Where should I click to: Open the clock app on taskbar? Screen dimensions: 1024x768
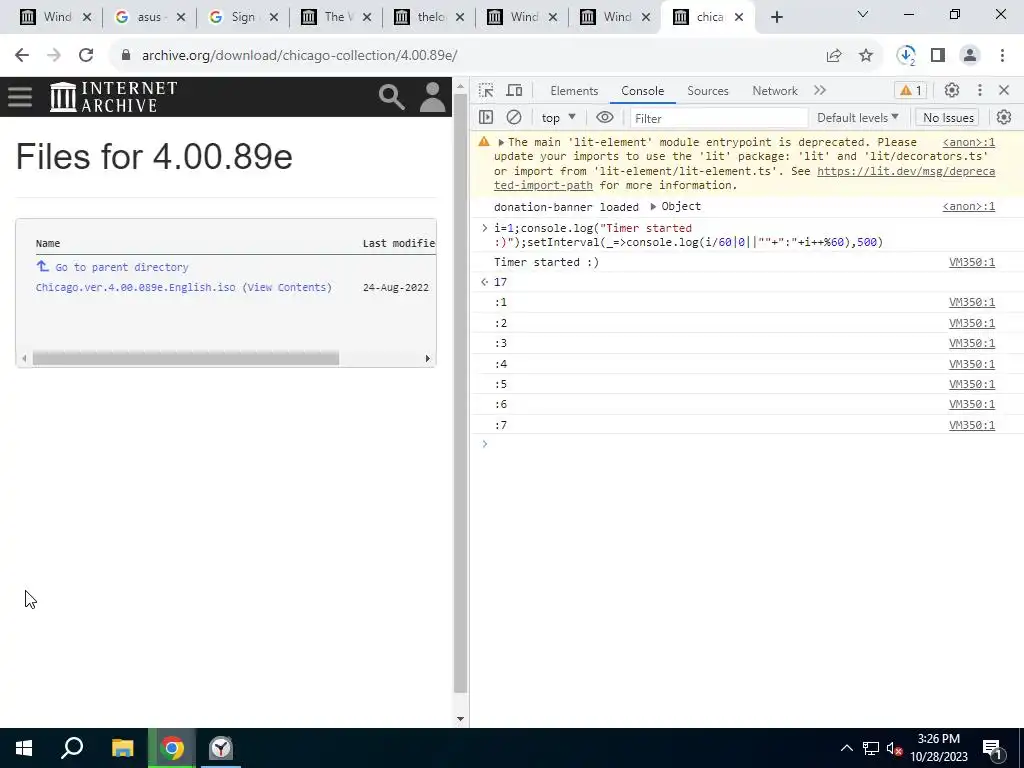coord(221,748)
